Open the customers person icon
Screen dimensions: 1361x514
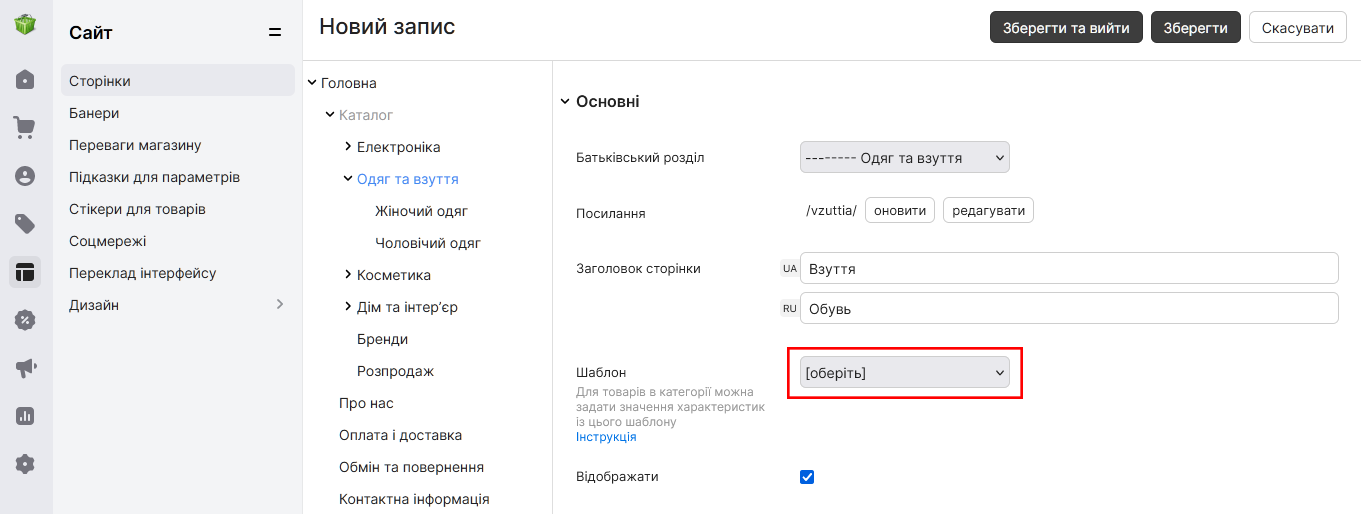[x=25, y=176]
